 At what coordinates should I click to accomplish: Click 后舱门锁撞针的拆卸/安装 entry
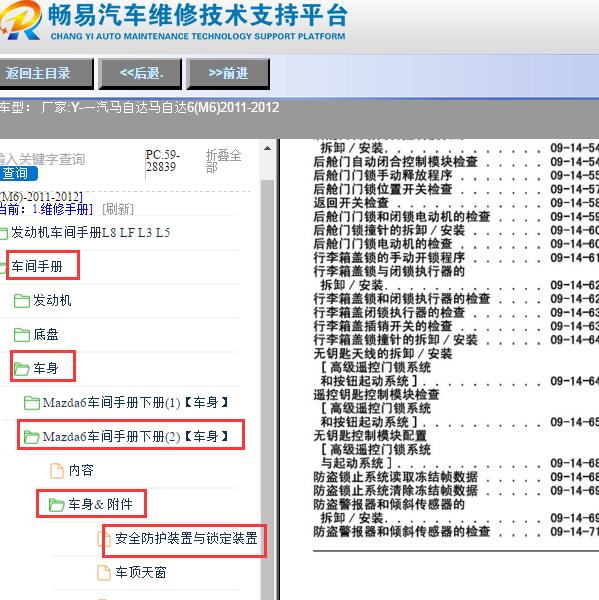389,230
